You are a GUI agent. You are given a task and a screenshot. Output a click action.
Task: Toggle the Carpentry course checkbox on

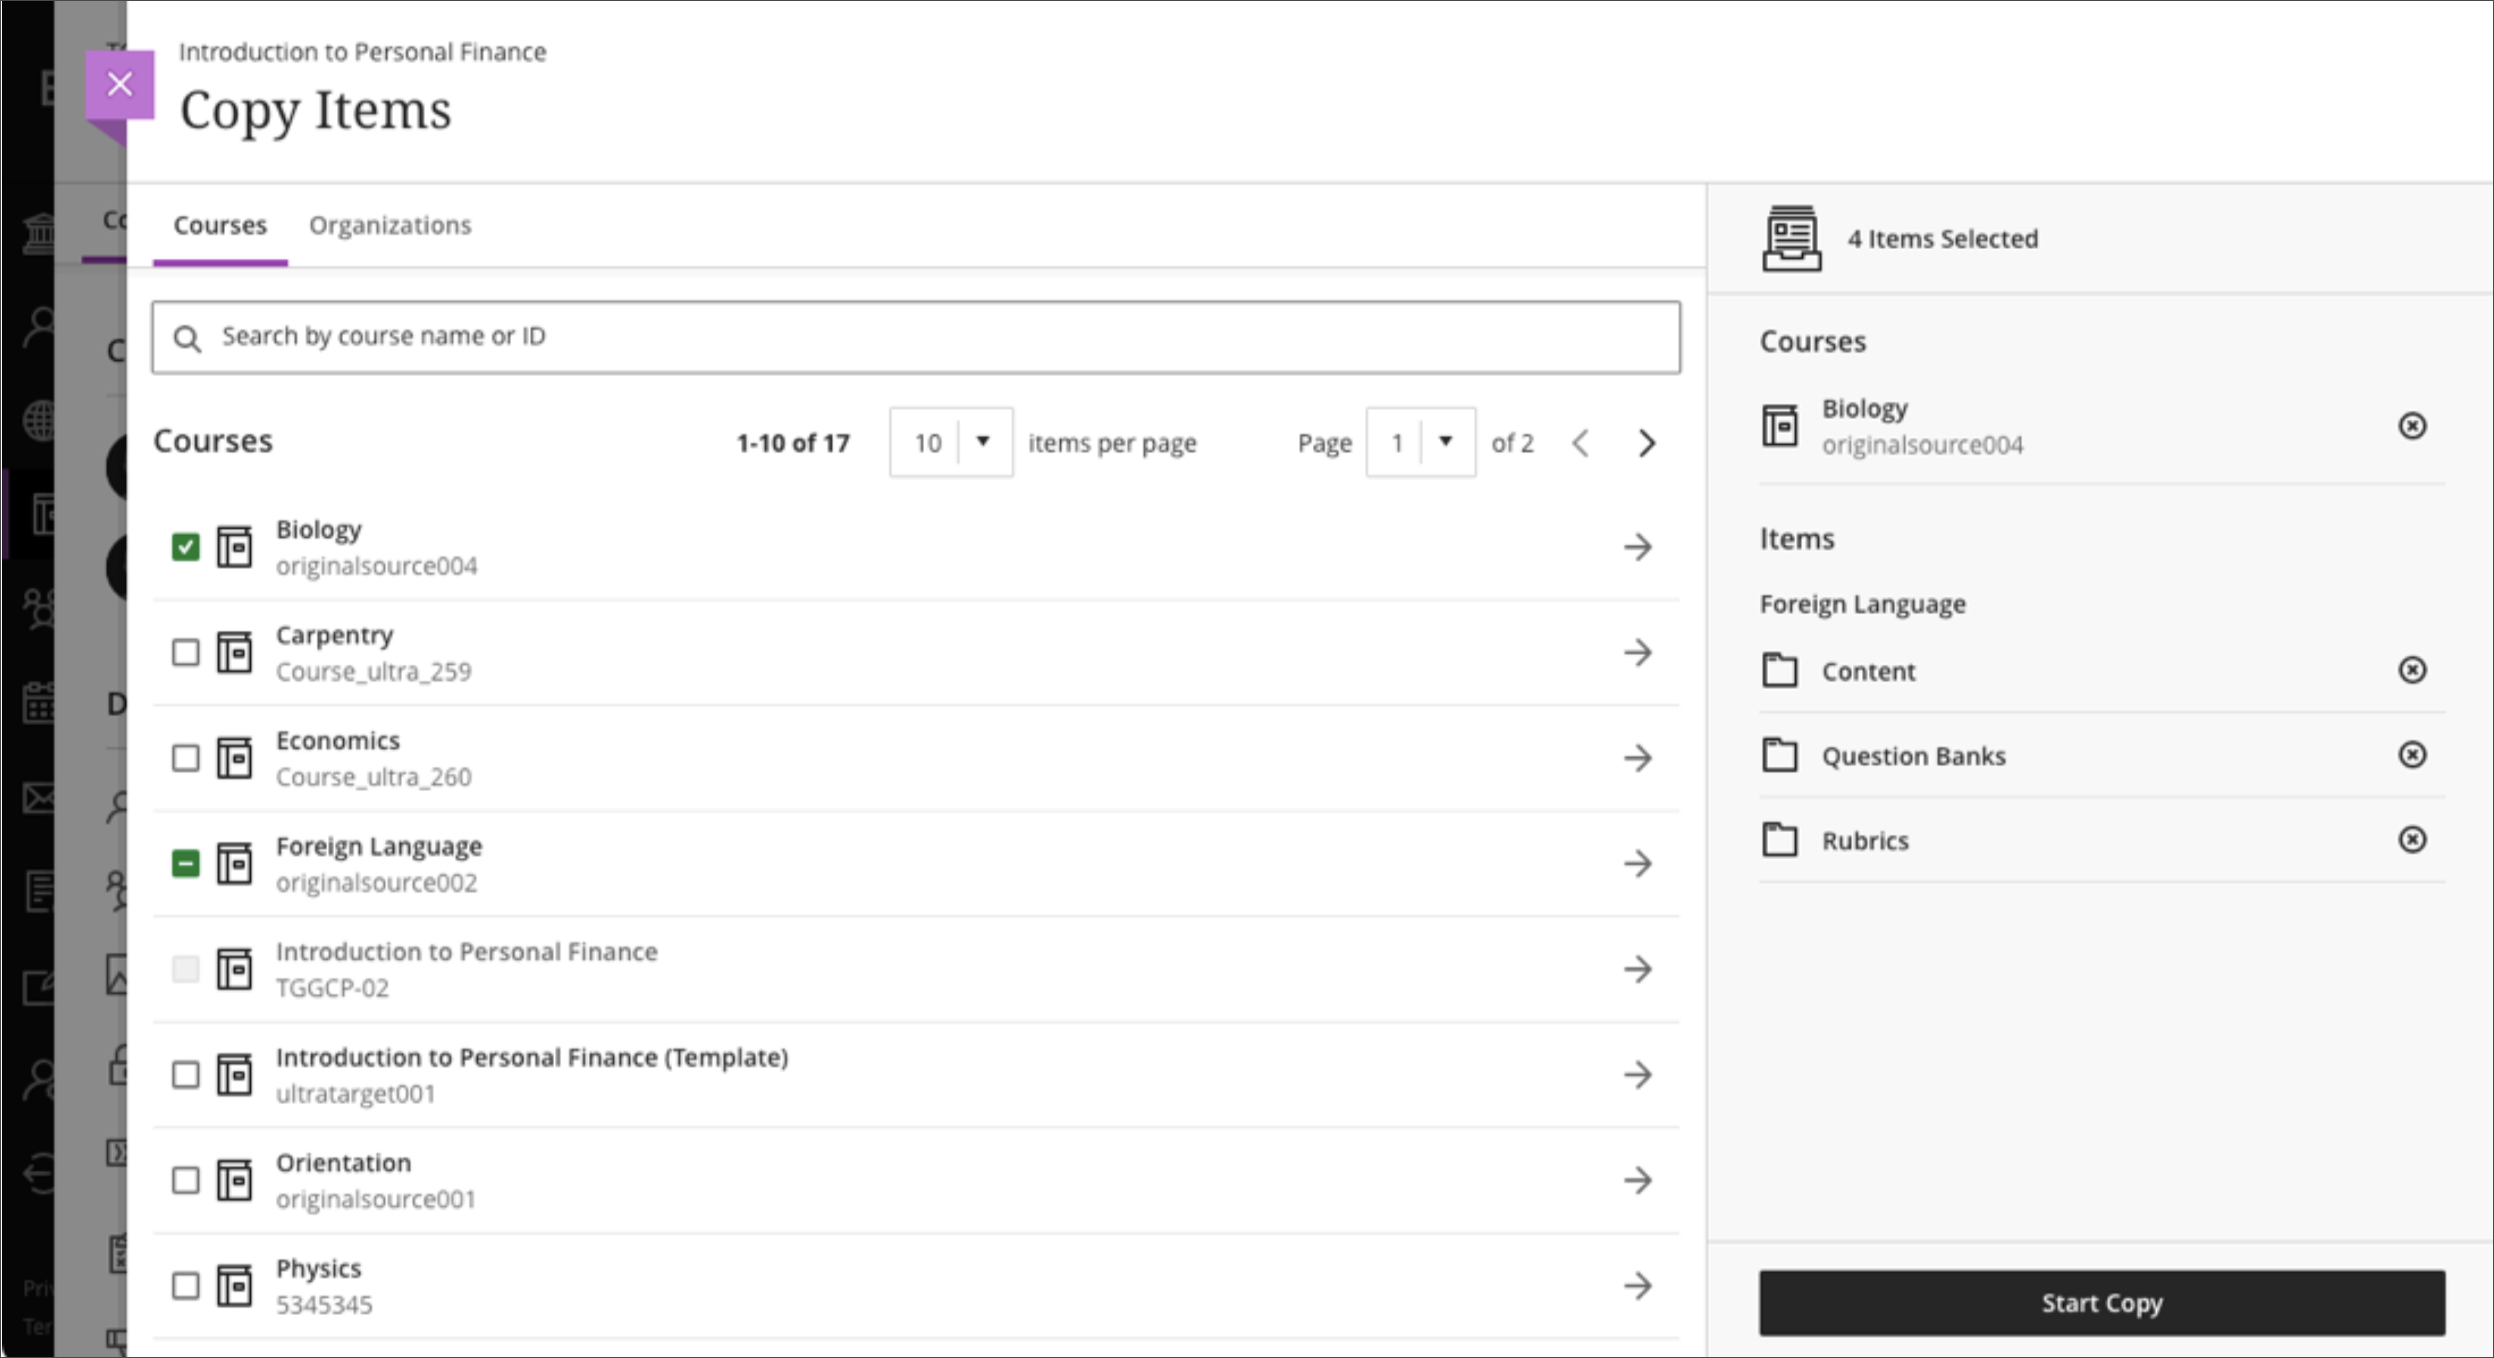coord(184,651)
